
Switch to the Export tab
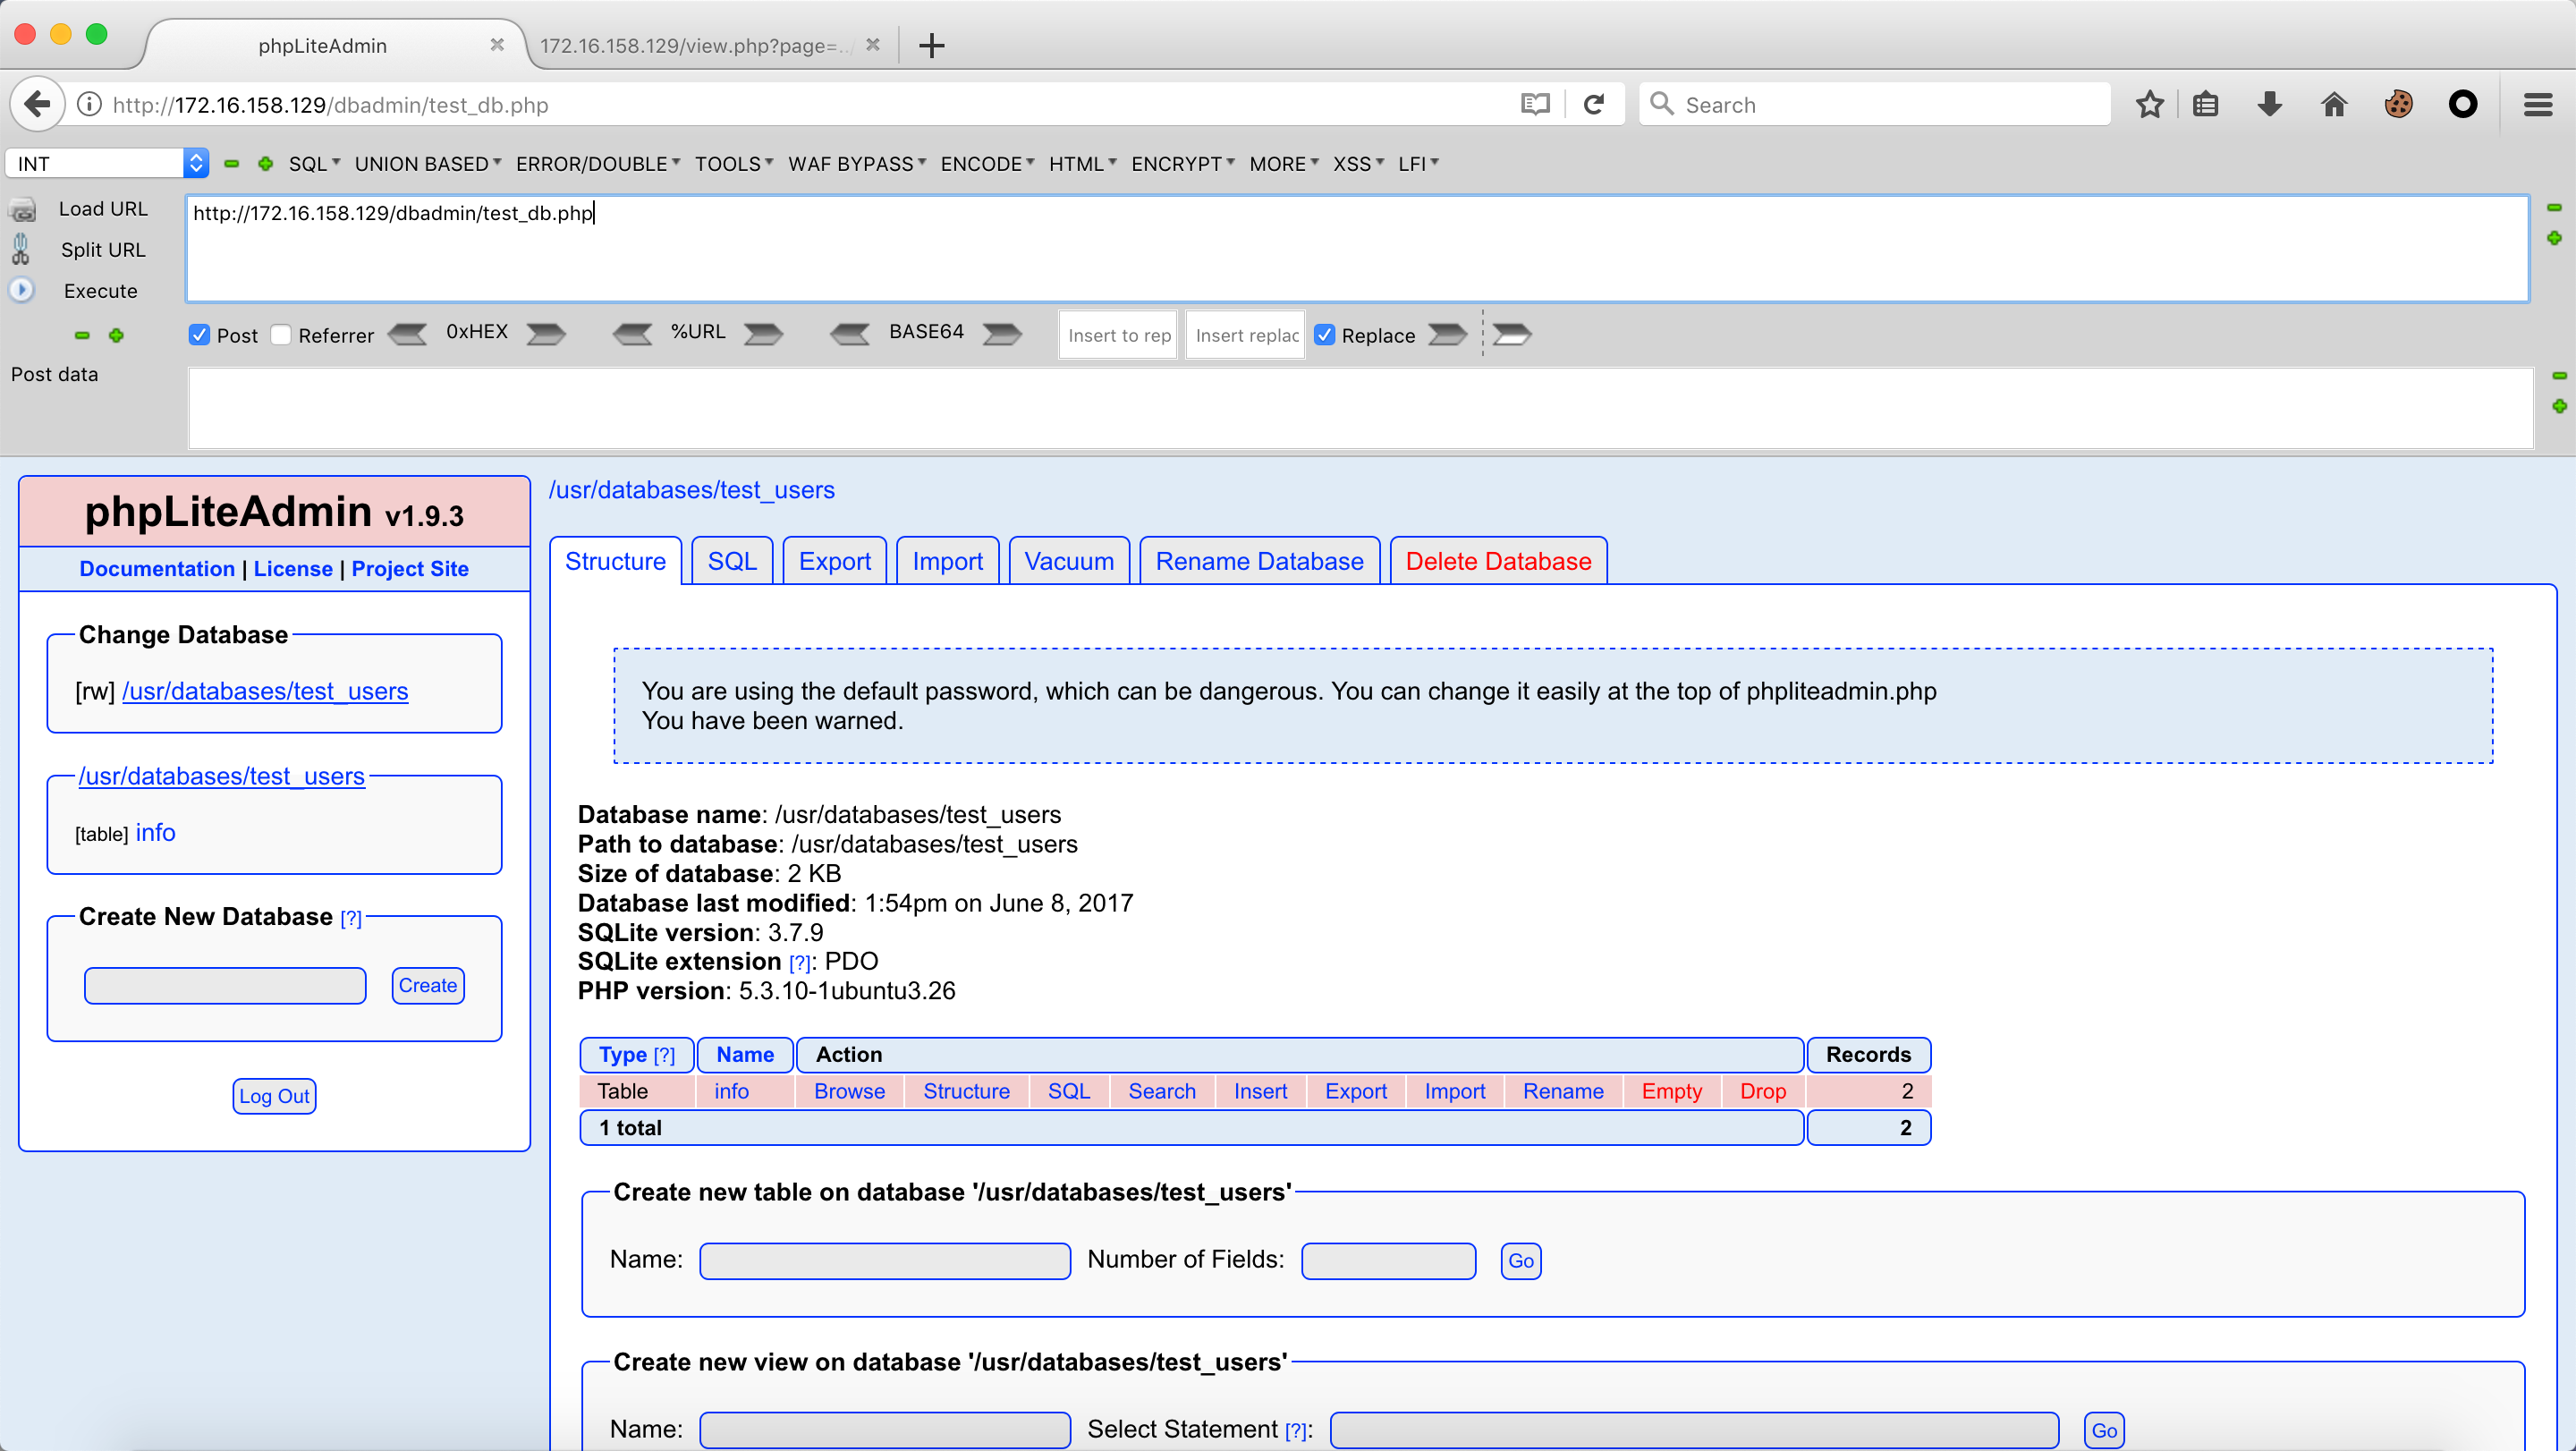pyautogui.click(x=834, y=561)
